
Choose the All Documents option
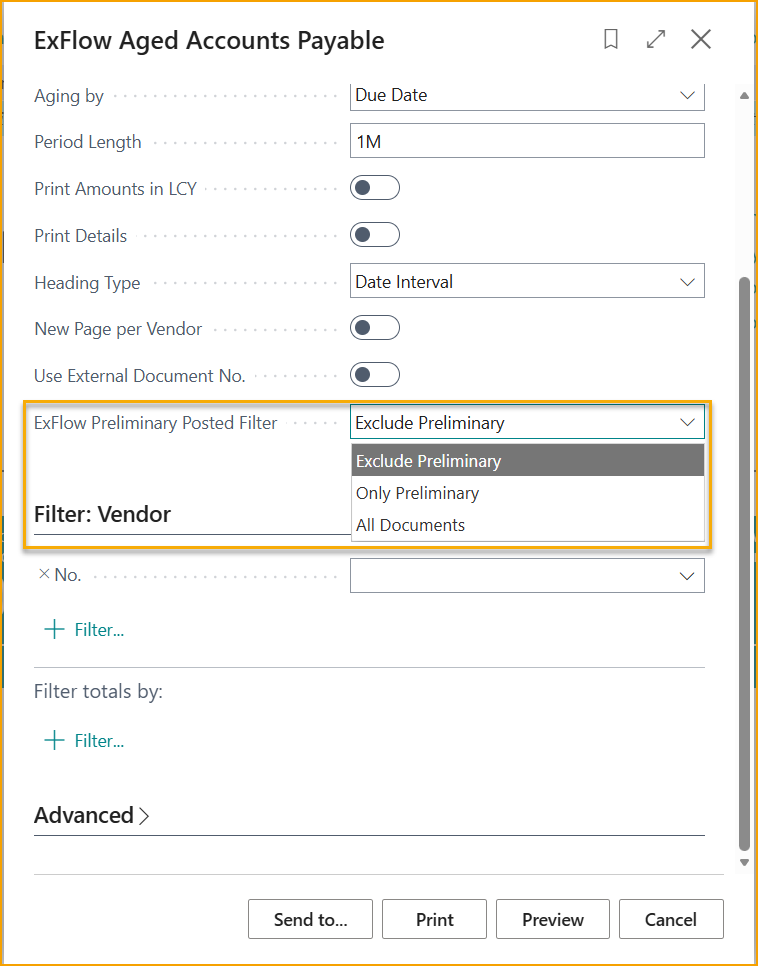(x=410, y=524)
